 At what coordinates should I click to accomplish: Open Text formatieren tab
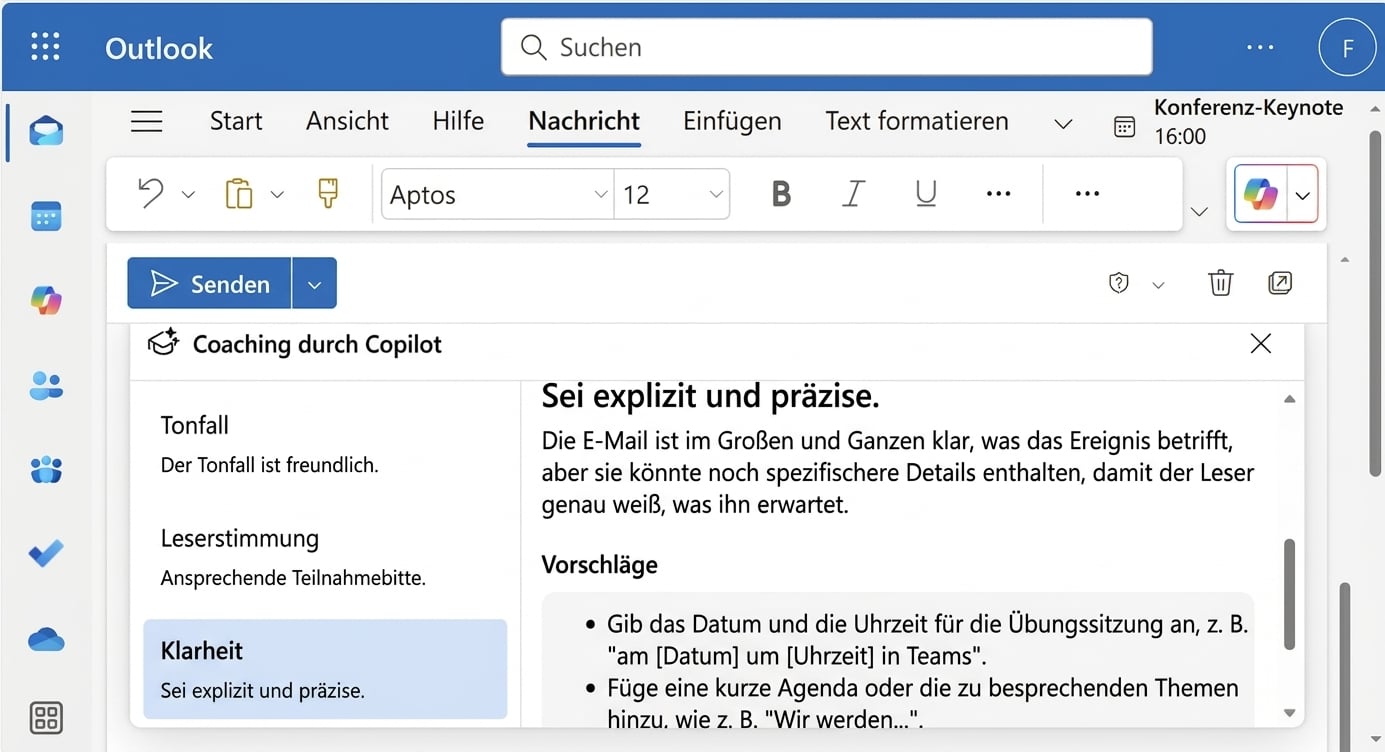(x=917, y=121)
